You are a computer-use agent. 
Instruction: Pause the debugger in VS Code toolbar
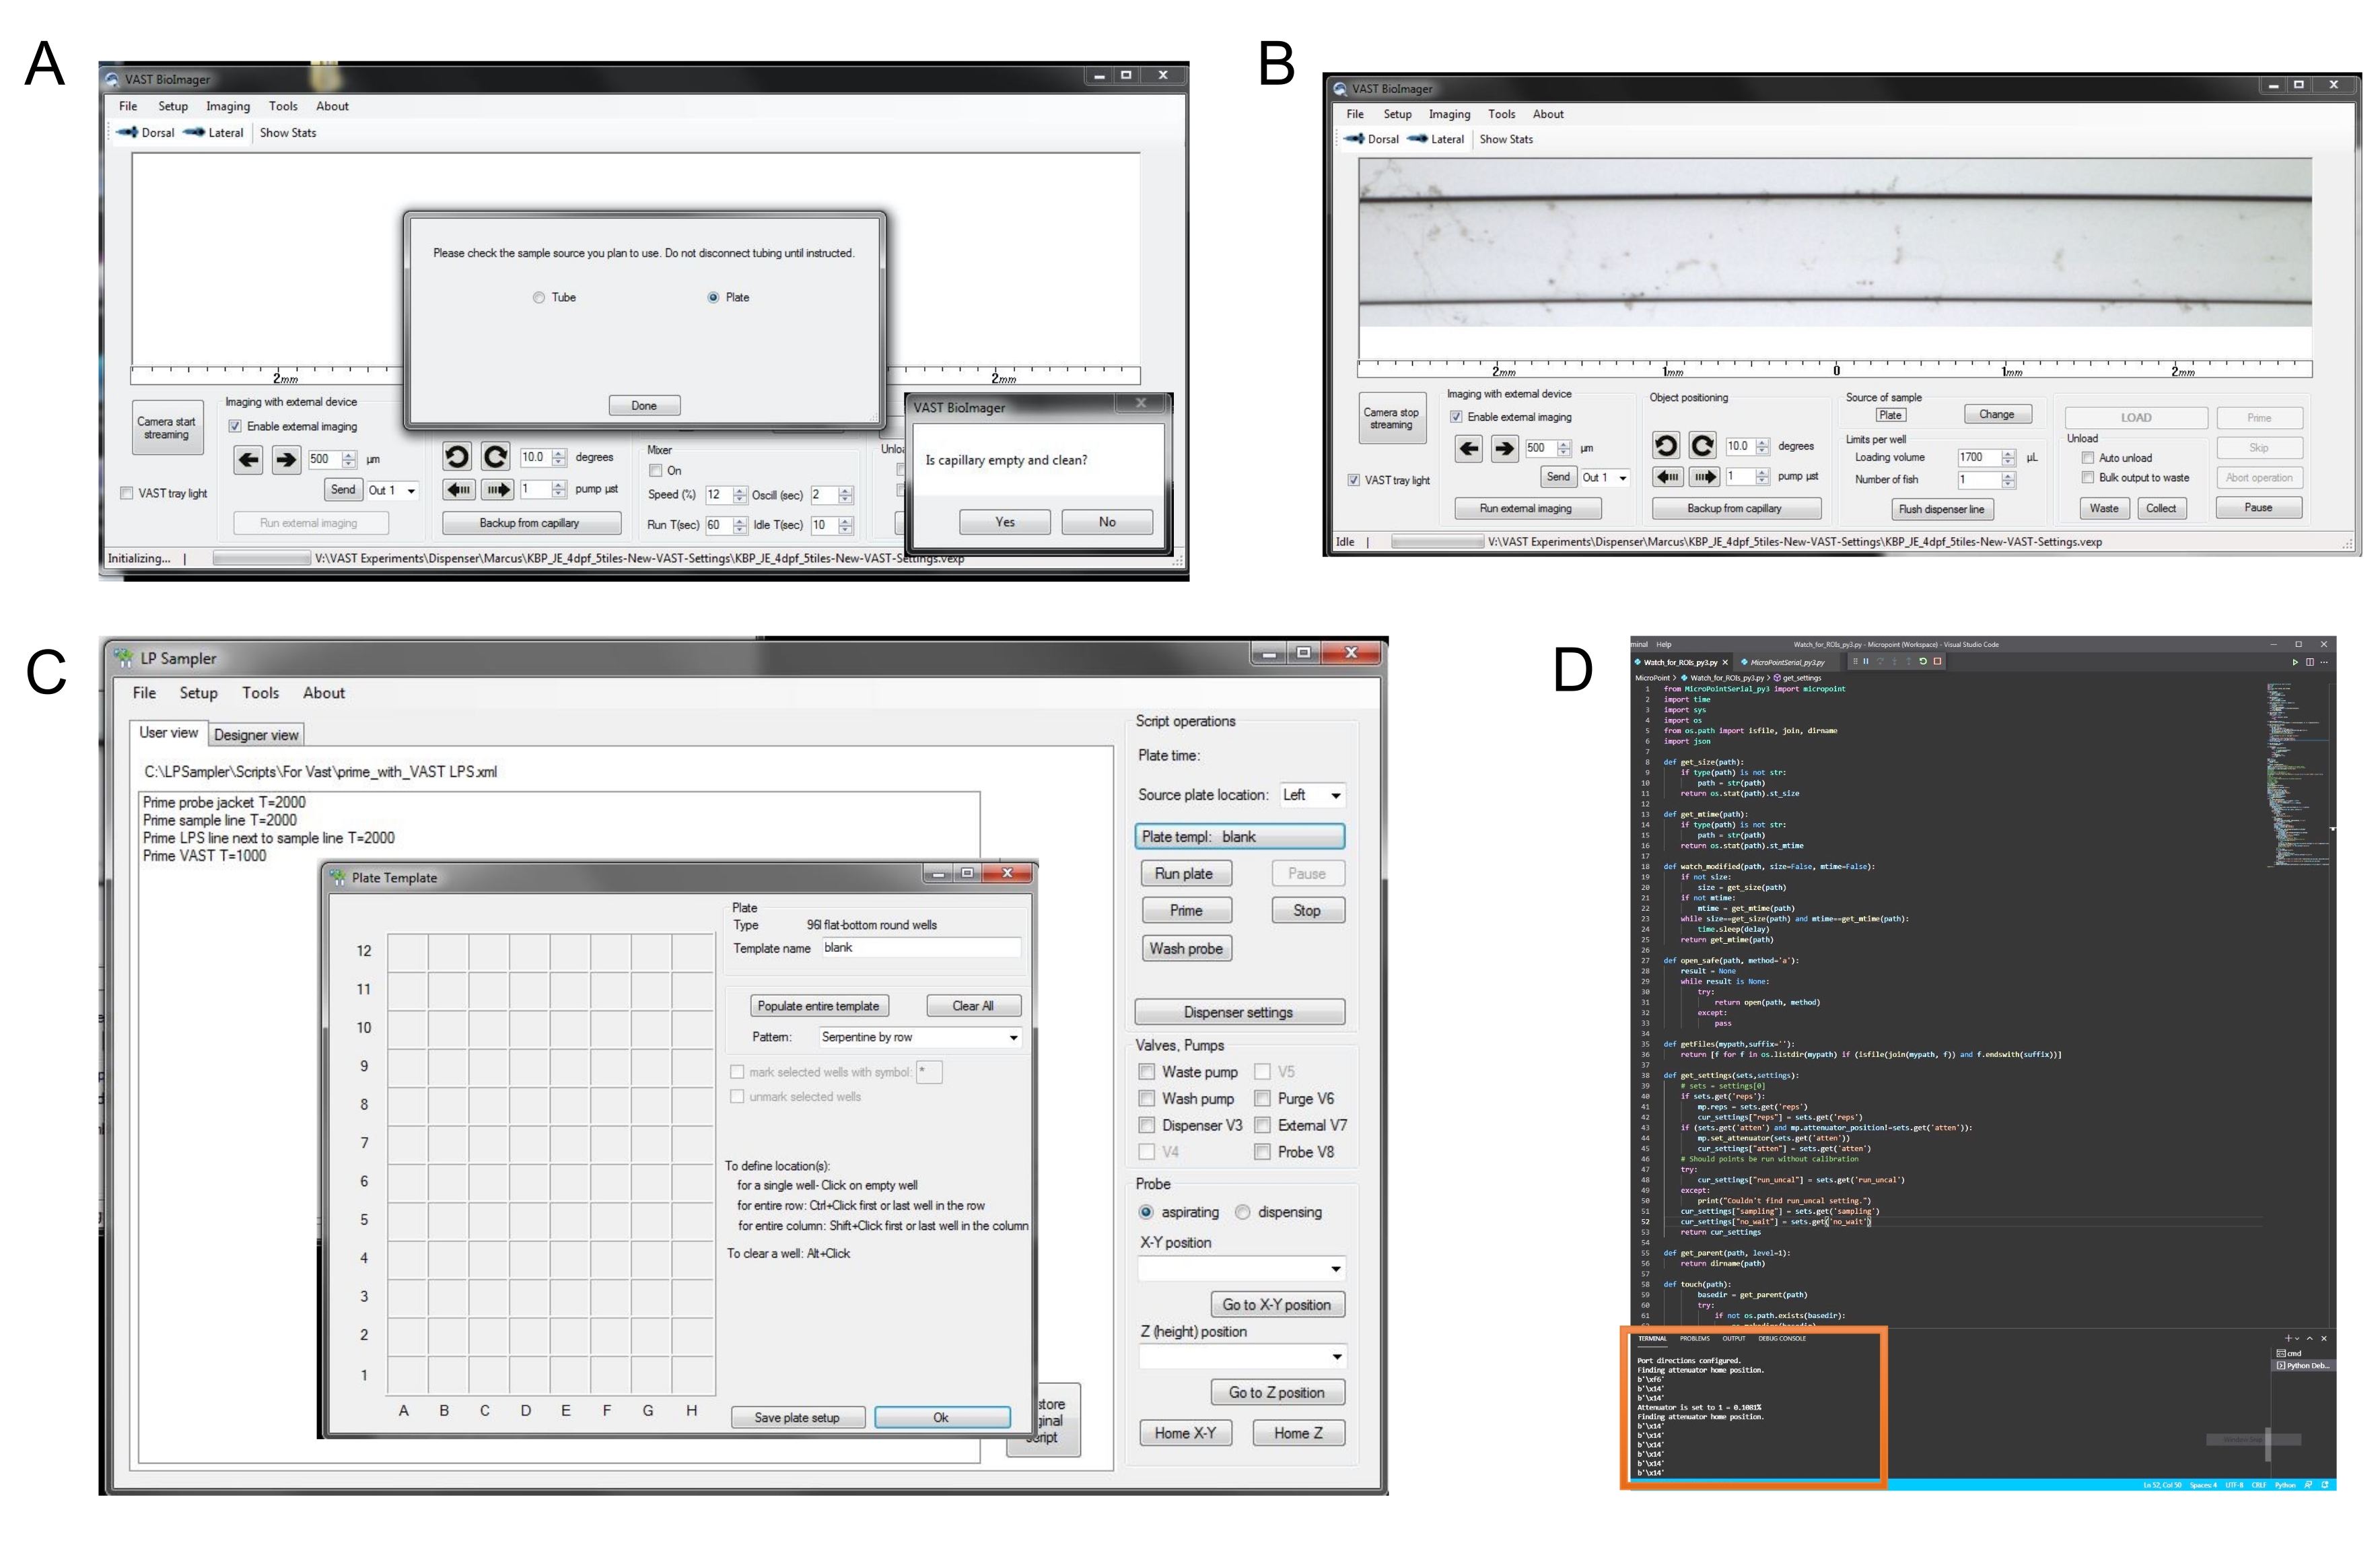pyautogui.click(x=1866, y=661)
